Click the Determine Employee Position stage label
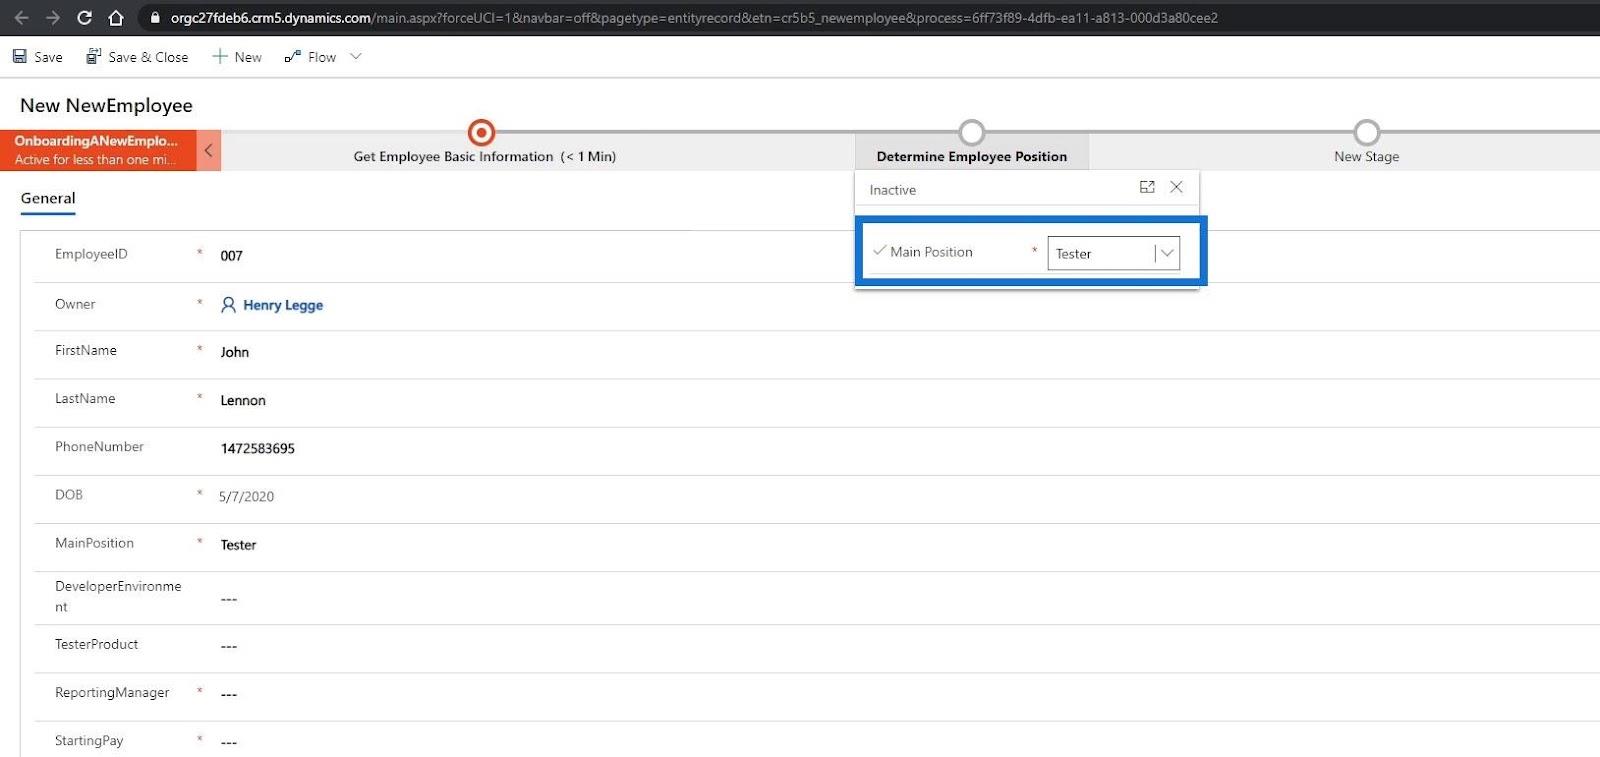Screen dimensions: 1600x757 click(x=972, y=157)
